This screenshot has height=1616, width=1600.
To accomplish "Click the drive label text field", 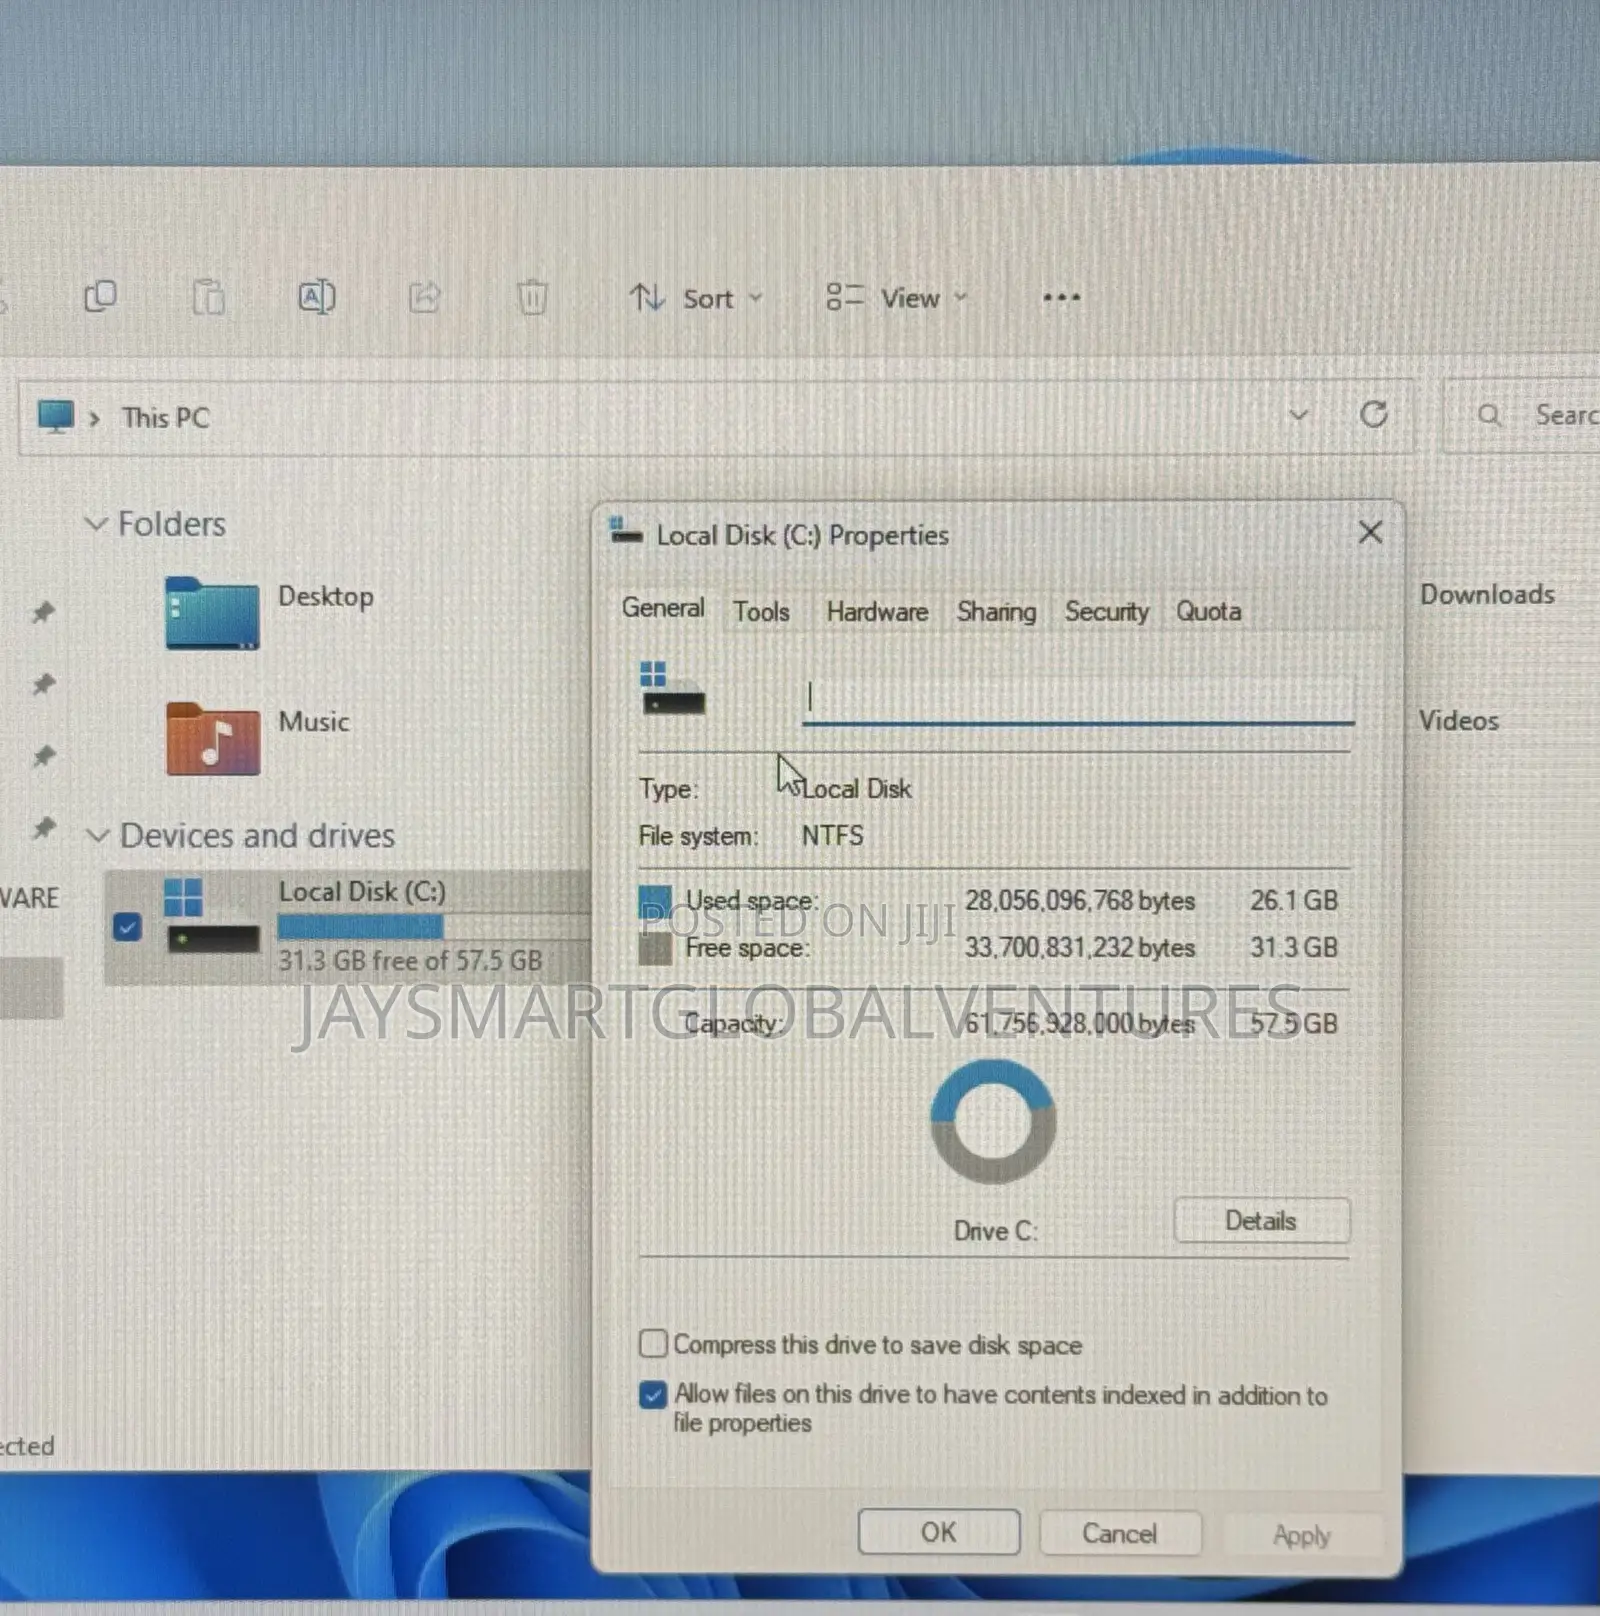I will point(1078,698).
